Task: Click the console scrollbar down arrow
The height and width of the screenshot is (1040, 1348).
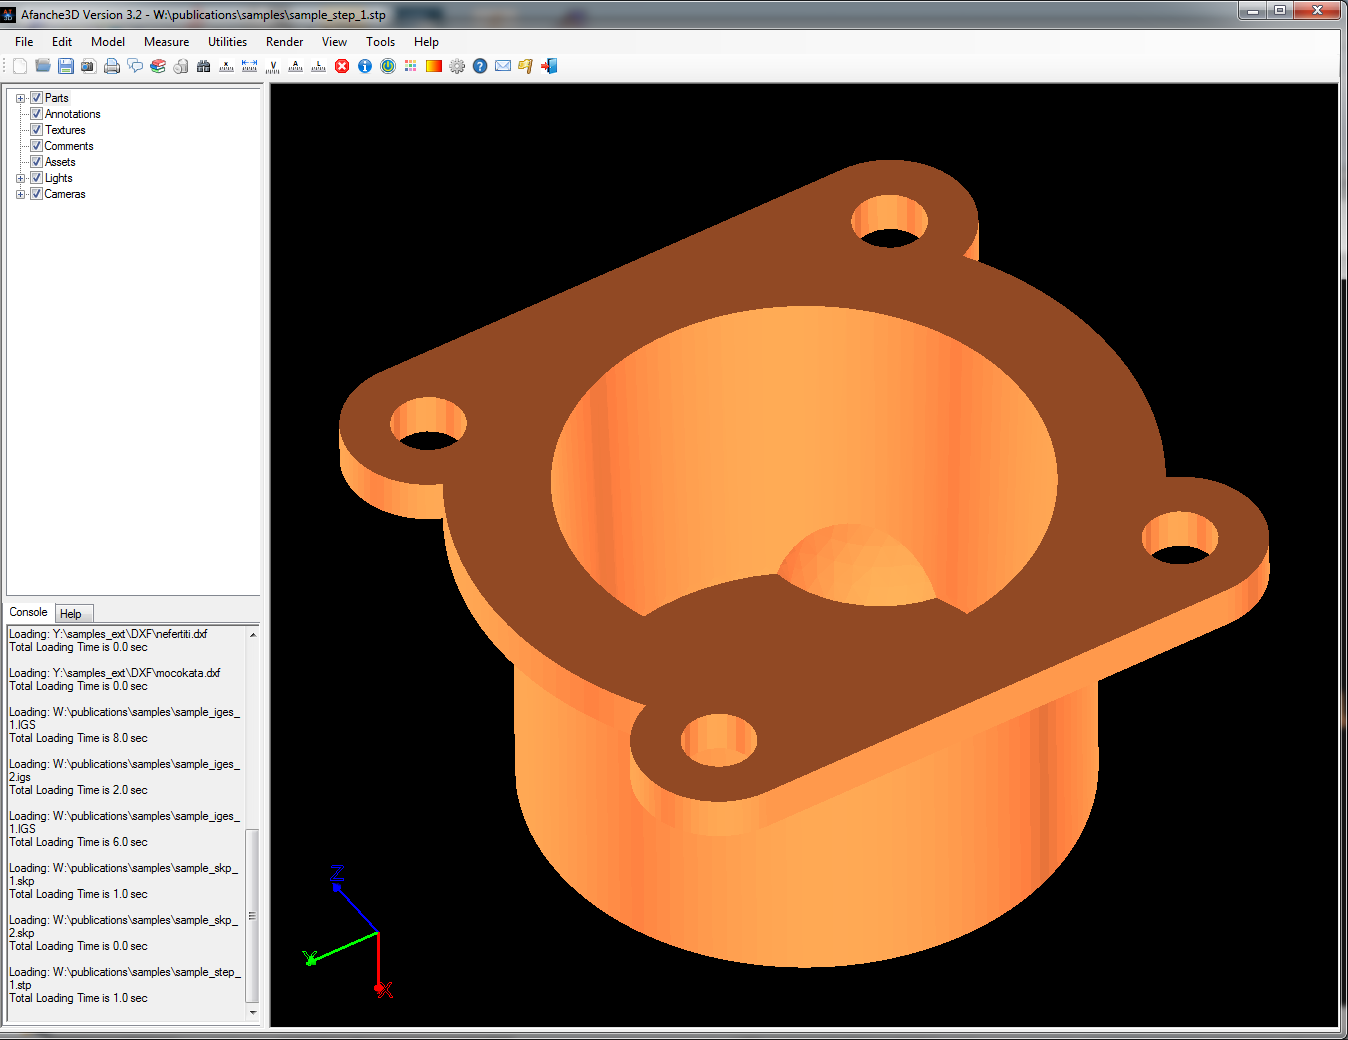Action: click(x=253, y=1012)
